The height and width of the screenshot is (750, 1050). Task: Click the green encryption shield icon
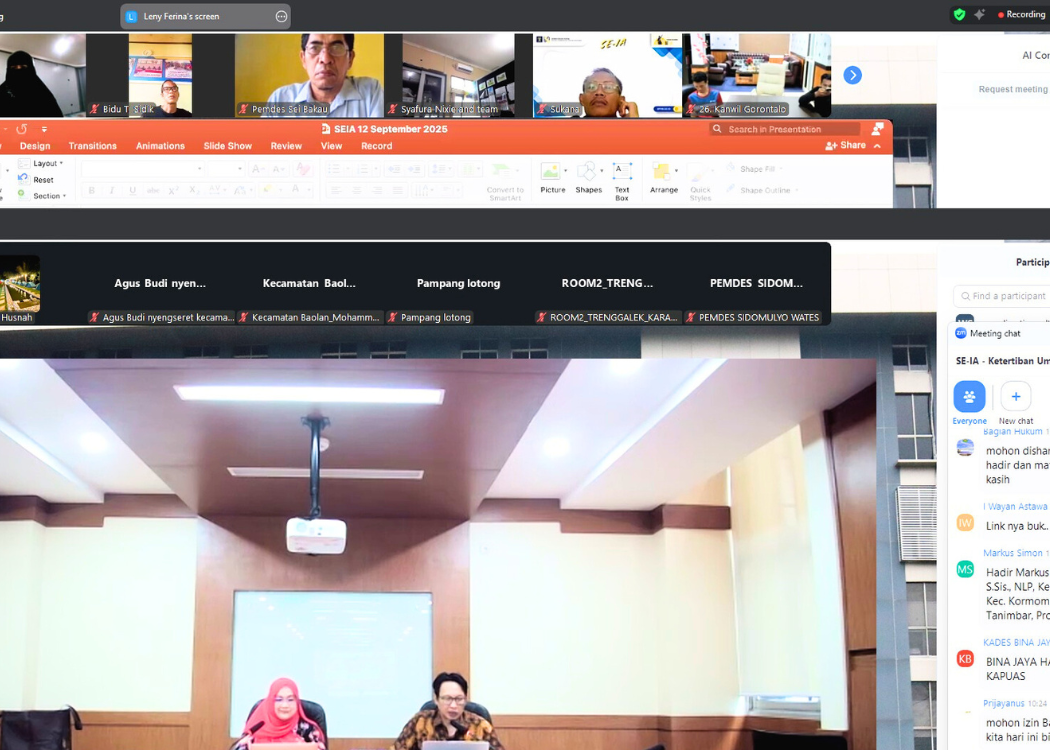click(959, 15)
